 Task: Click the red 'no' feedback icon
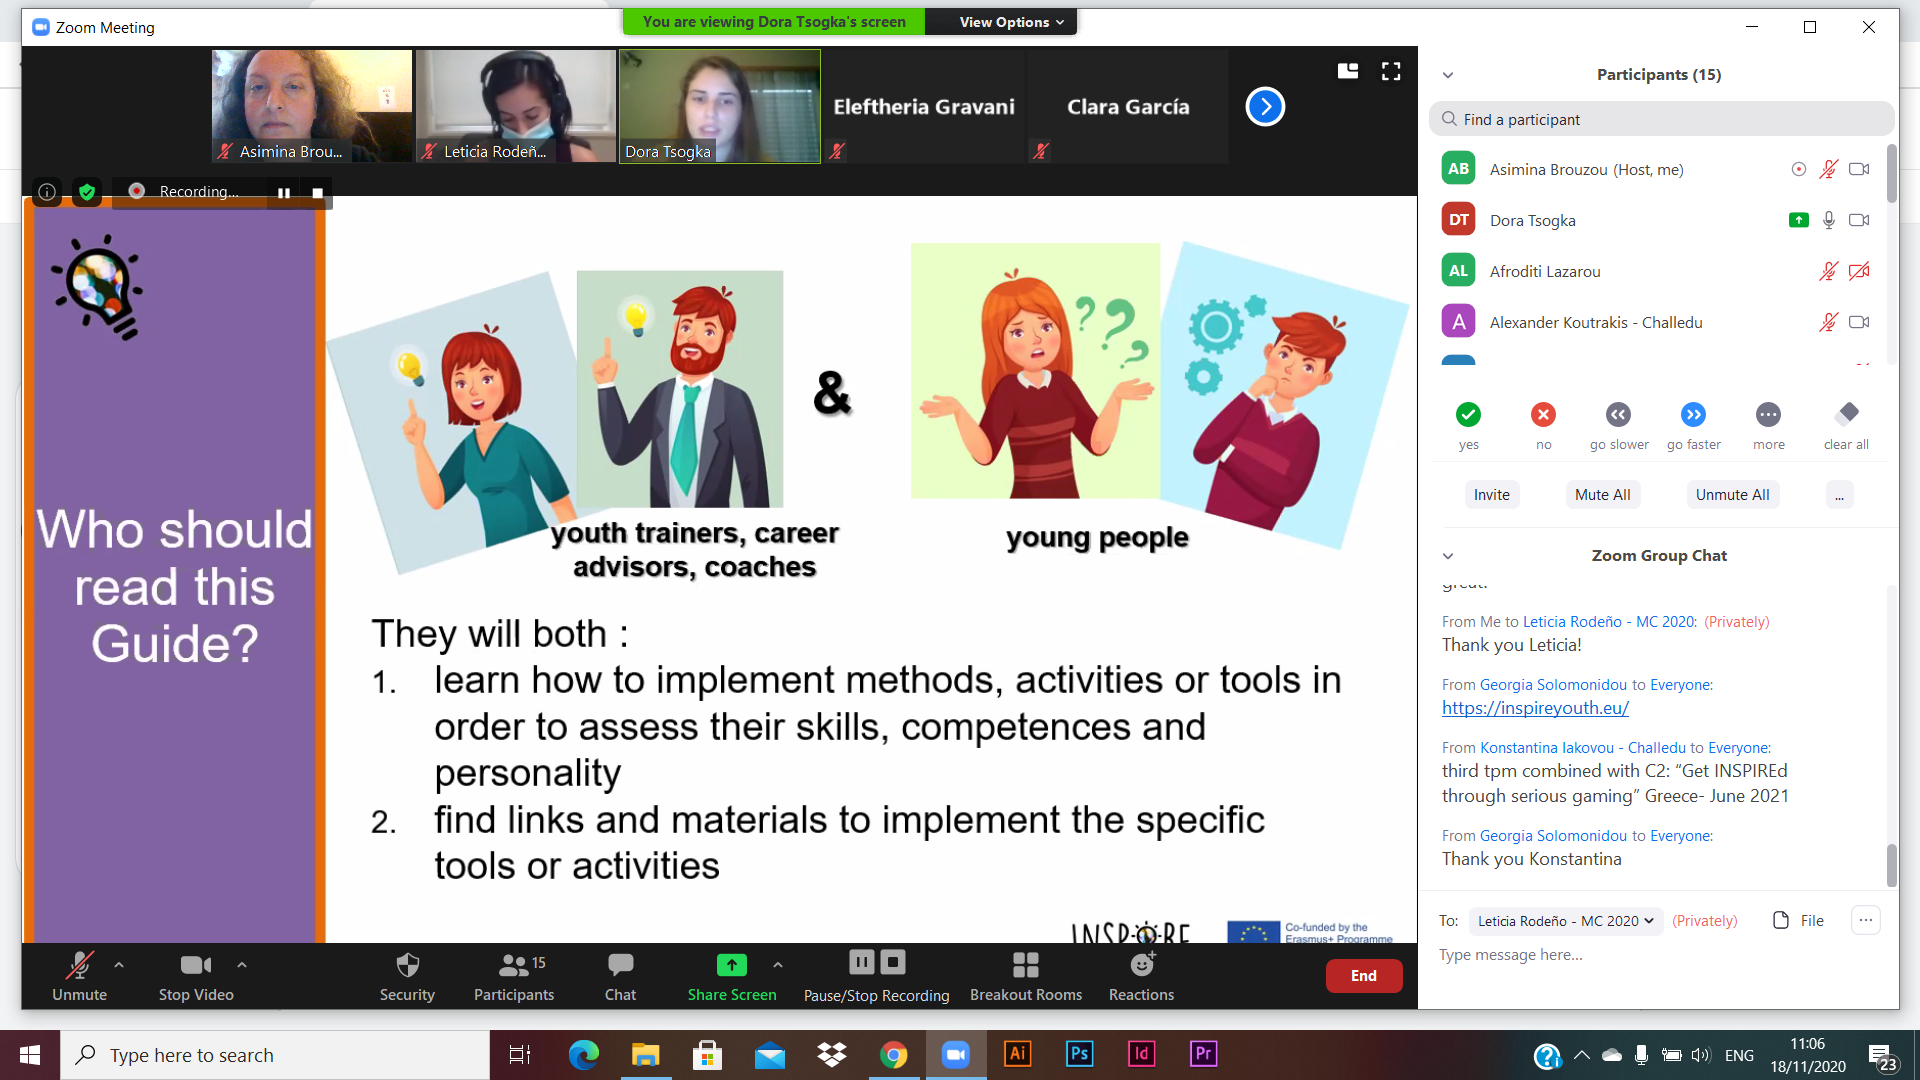point(1543,415)
